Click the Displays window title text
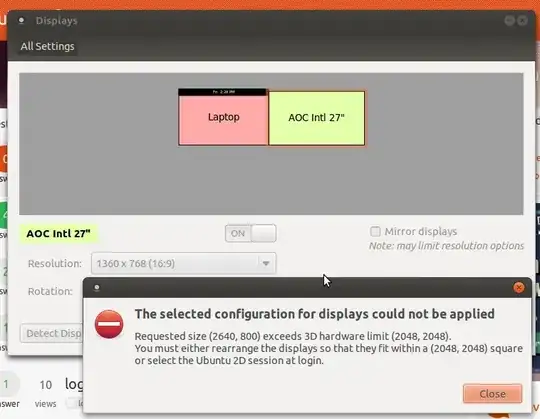This screenshot has width=540, height=419. pos(56,21)
